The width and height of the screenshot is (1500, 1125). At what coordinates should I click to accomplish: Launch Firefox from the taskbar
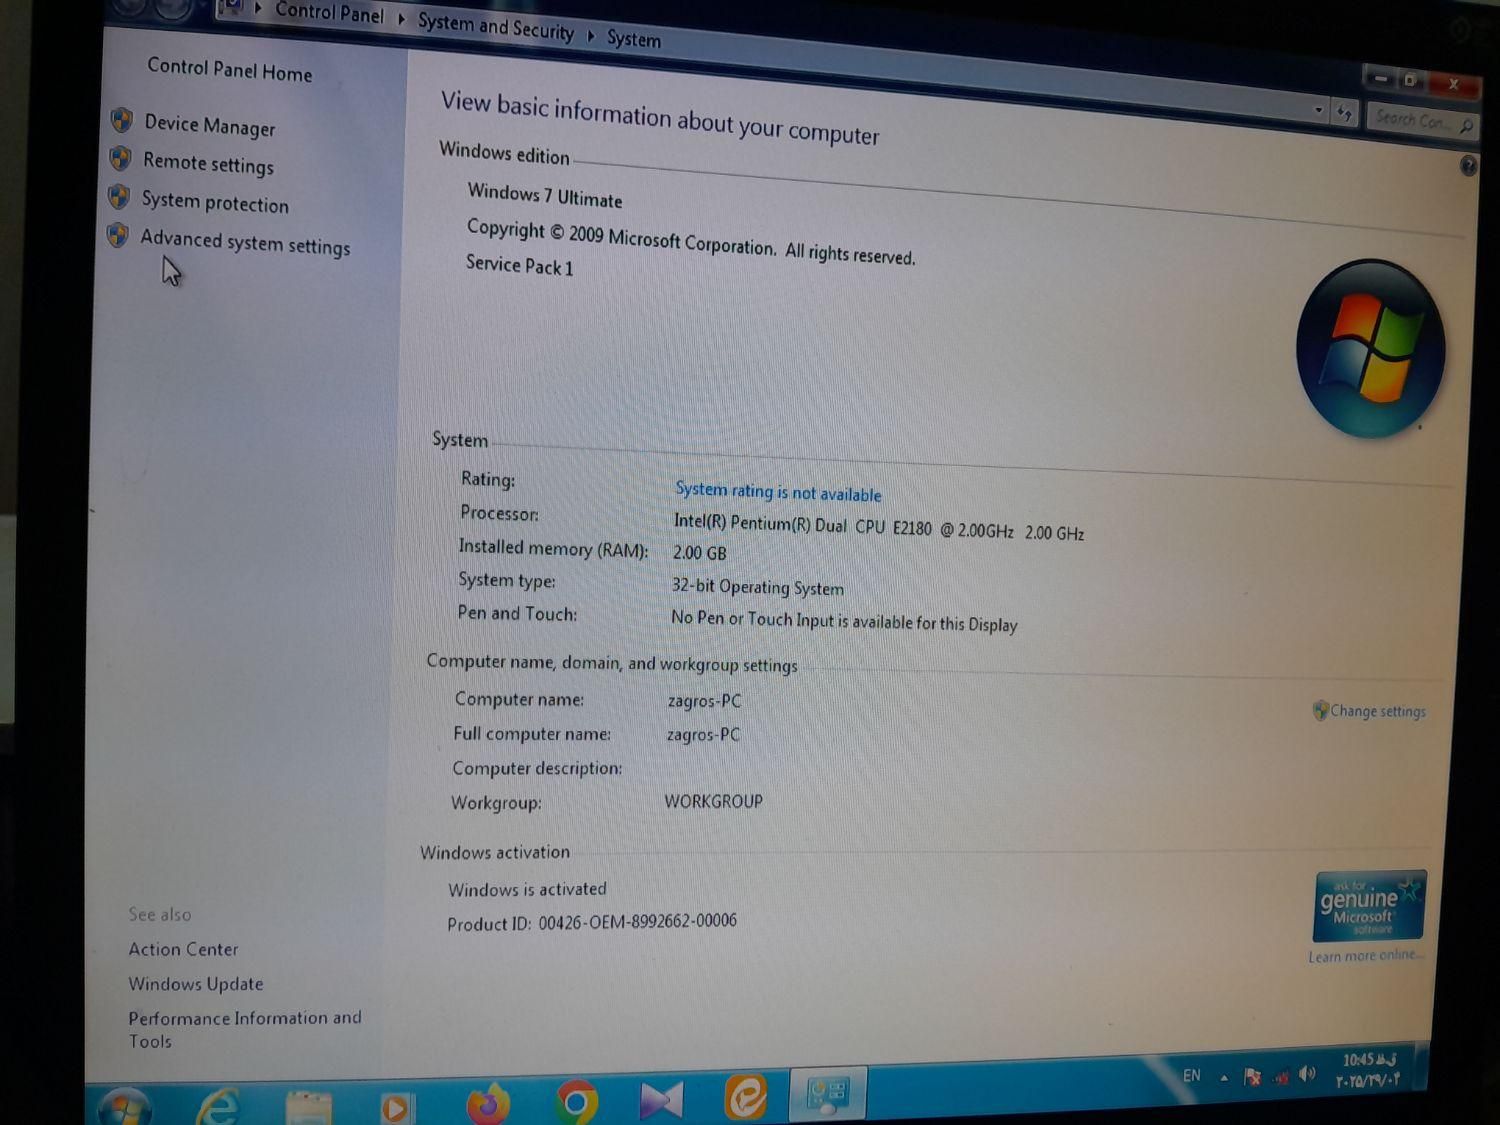coord(488,1104)
